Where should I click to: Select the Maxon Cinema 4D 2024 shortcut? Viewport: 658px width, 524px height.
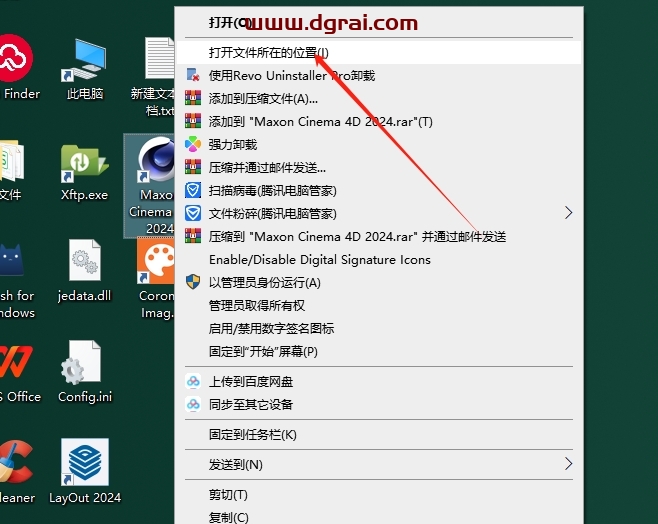[x=151, y=186]
